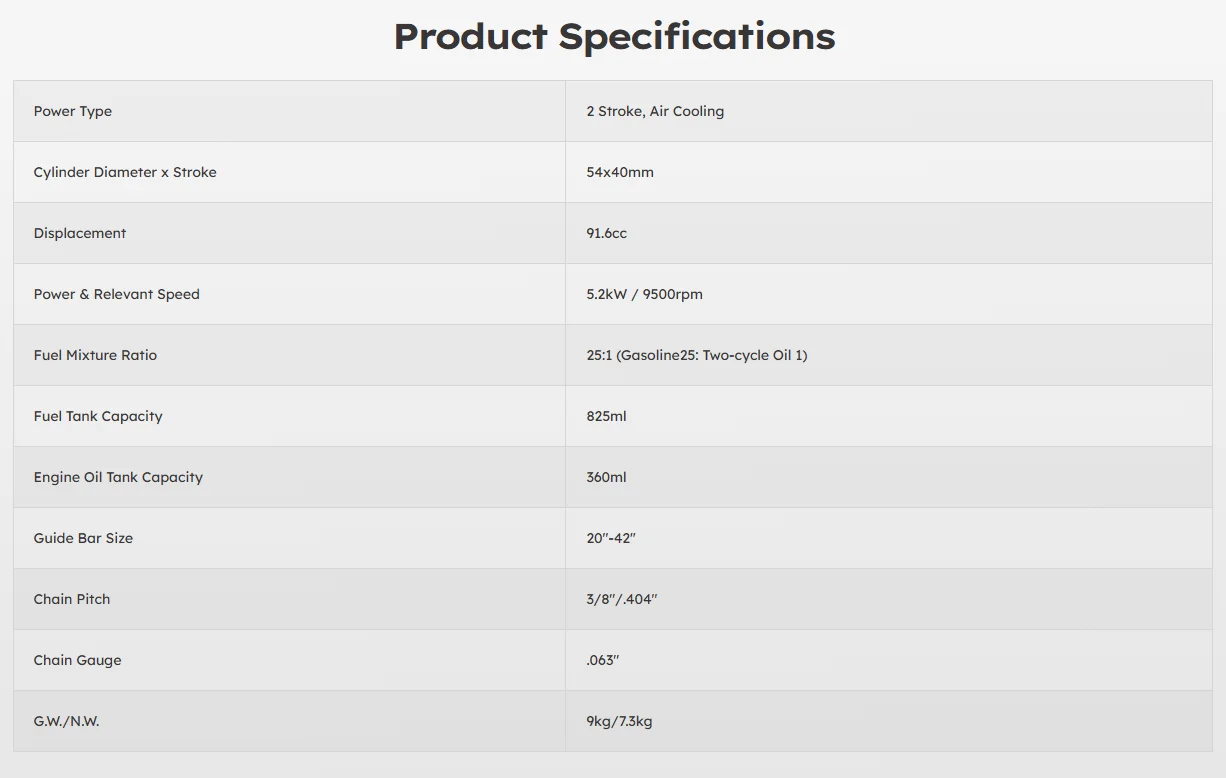Click the 2 Stroke, Air Cooling value
This screenshot has width=1226, height=778.
[655, 111]
